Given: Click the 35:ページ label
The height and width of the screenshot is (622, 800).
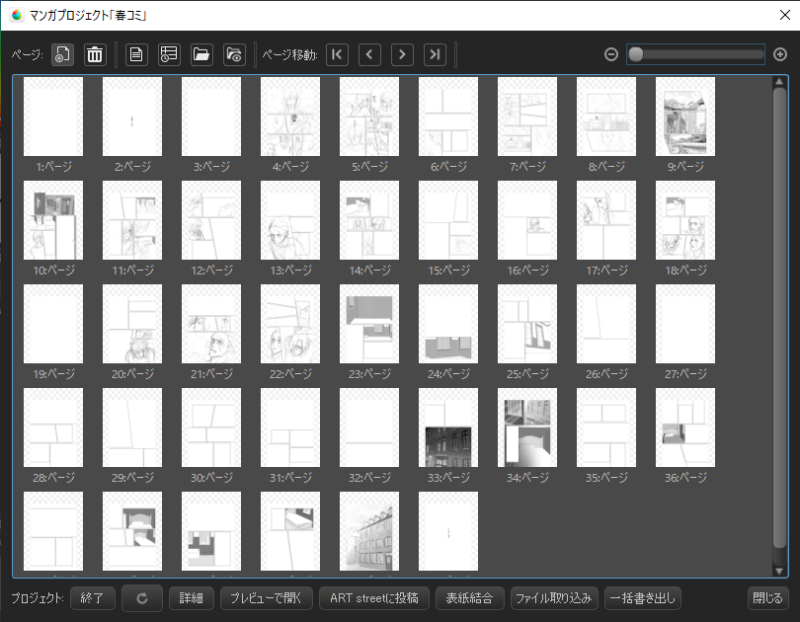Looking at the screenshot, I should point(606,477).
